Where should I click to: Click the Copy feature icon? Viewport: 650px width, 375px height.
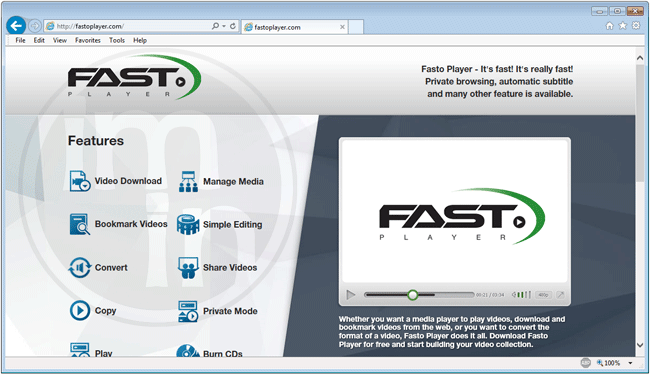pos(80,311)
